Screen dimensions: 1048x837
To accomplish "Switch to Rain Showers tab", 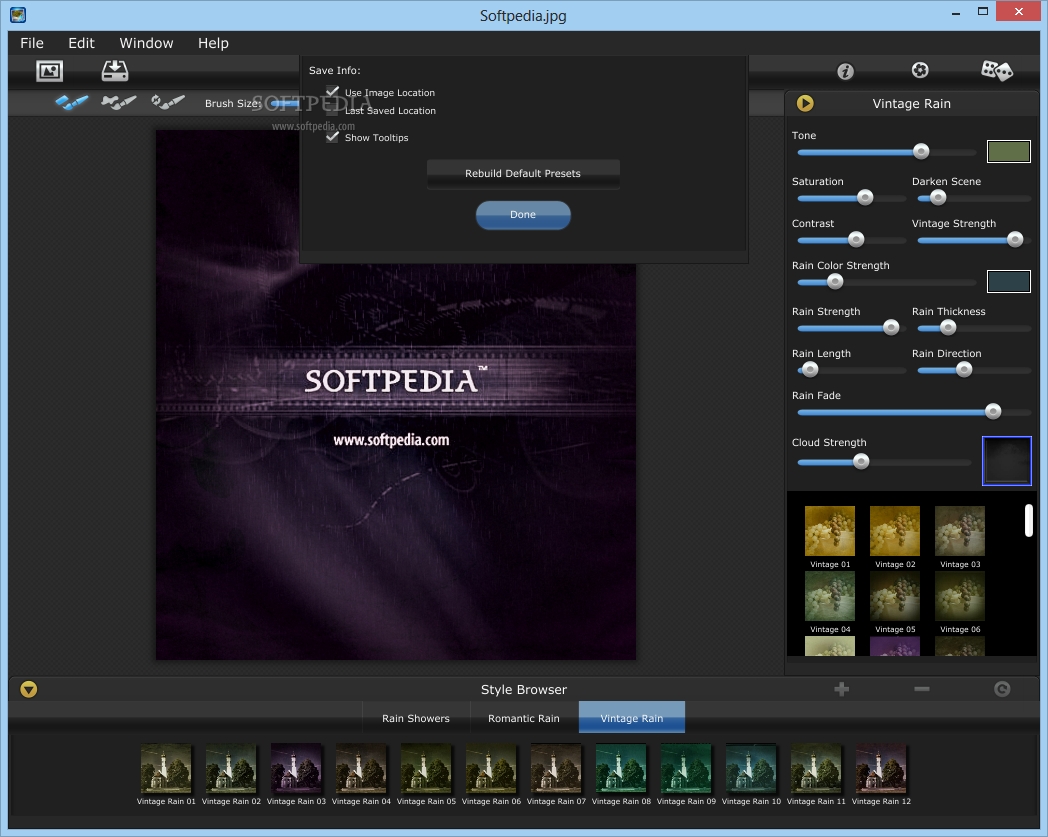I will coord(416,718).
